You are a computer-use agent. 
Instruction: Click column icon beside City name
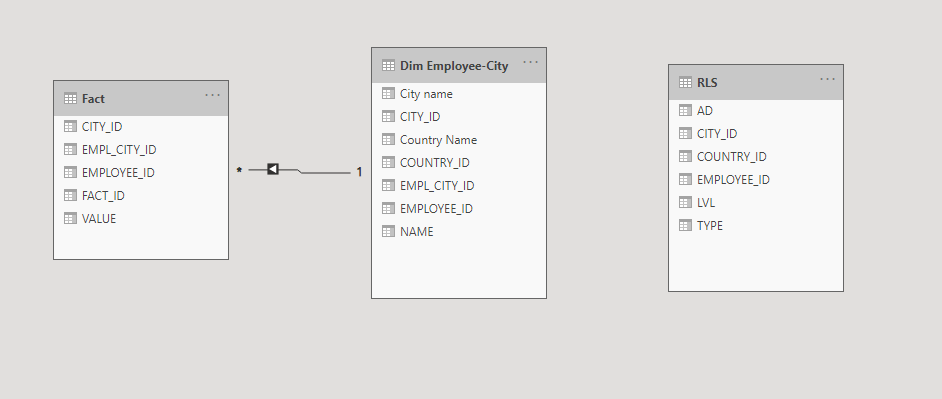(x=389, y=93)
